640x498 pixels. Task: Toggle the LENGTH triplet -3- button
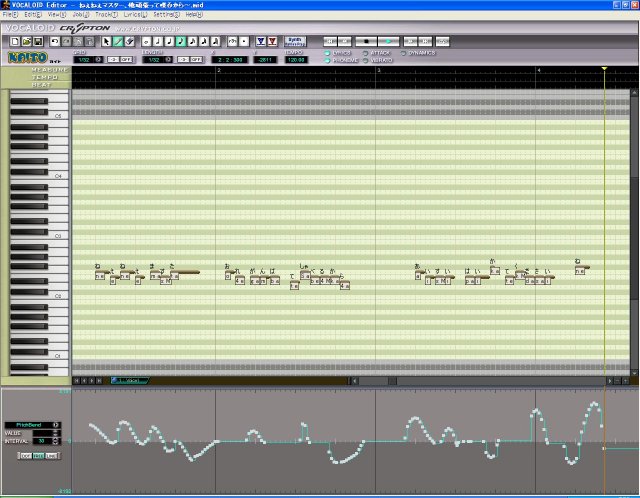(183, 60)
